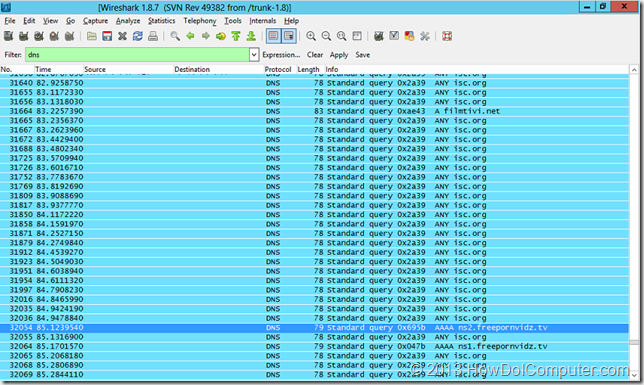Save this capture file icon
This screenshot has width=644, height=385.
pyautogui.click(x=107, y=36)
